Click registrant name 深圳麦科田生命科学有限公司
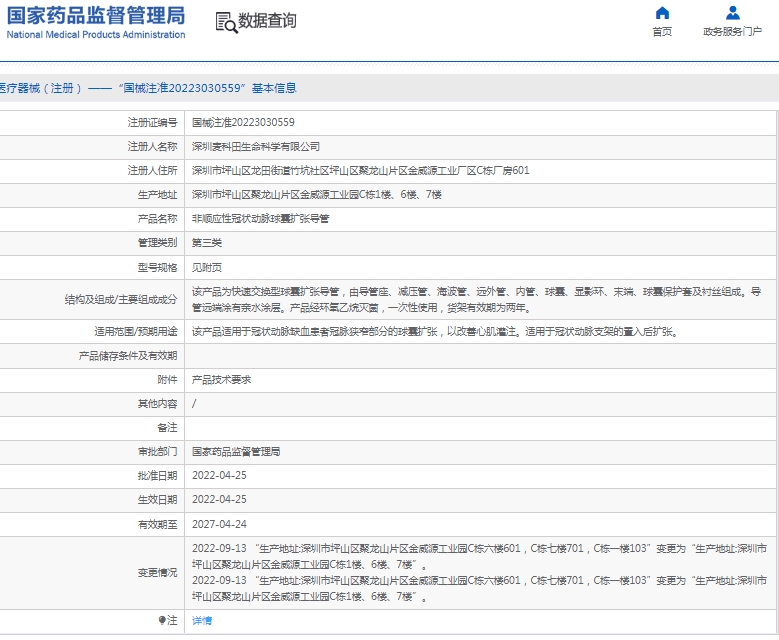The height and width of the screenshot is (640, 779). tap(256, 147)
